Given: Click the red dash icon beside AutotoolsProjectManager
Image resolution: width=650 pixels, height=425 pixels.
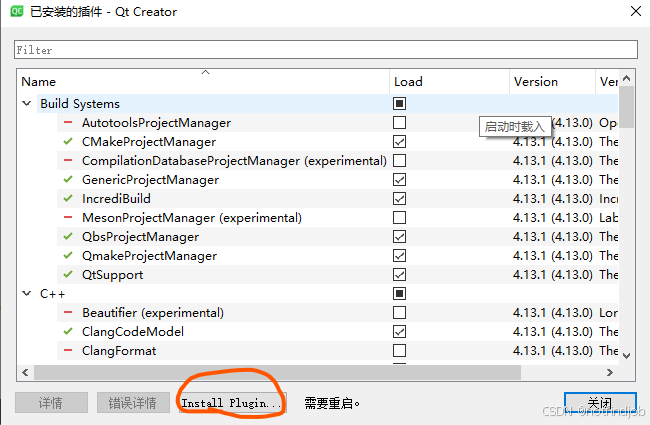Looking at the screenshot, I should 68,122.
